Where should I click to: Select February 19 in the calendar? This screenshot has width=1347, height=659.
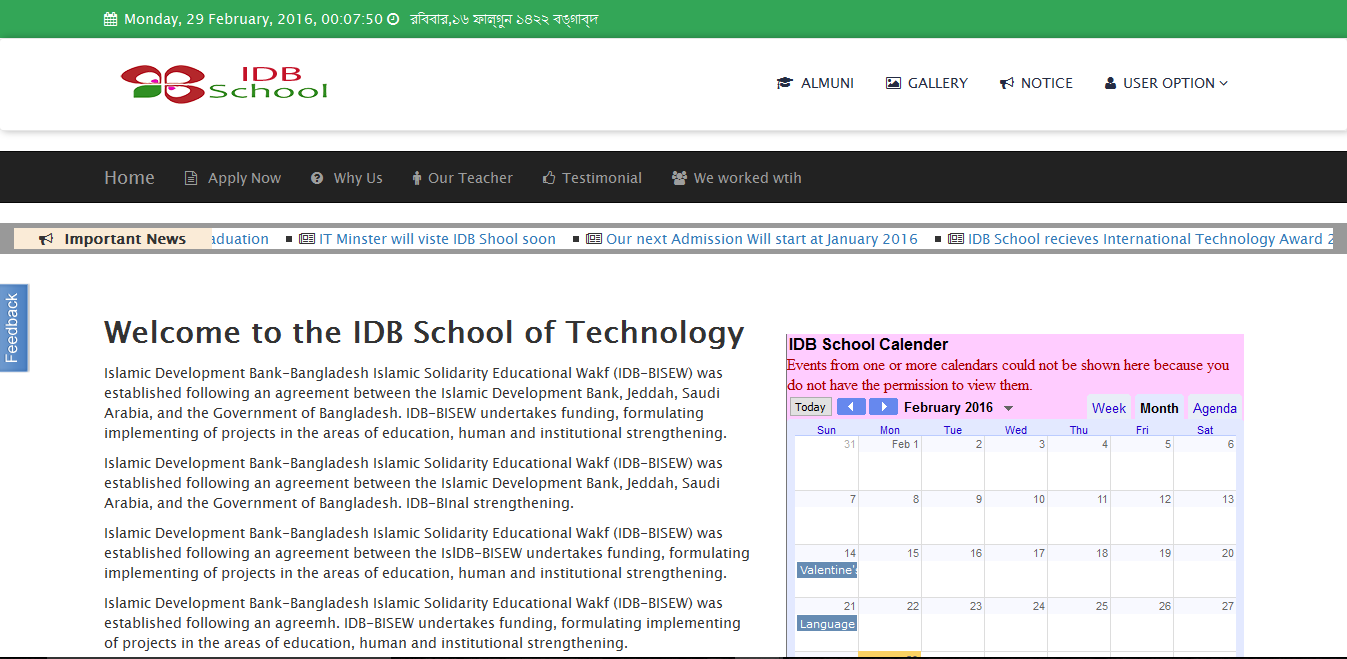coord(1142,571)
